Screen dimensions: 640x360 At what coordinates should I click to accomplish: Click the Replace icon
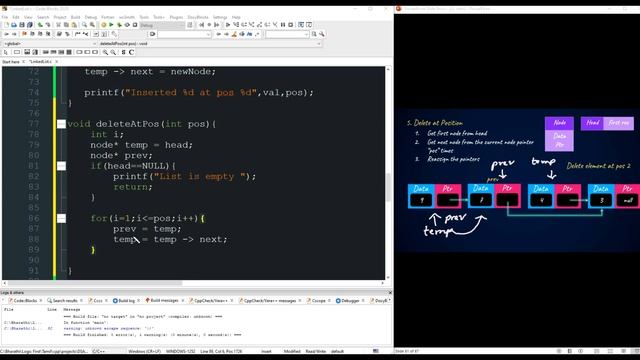click(x=92, y=25)
